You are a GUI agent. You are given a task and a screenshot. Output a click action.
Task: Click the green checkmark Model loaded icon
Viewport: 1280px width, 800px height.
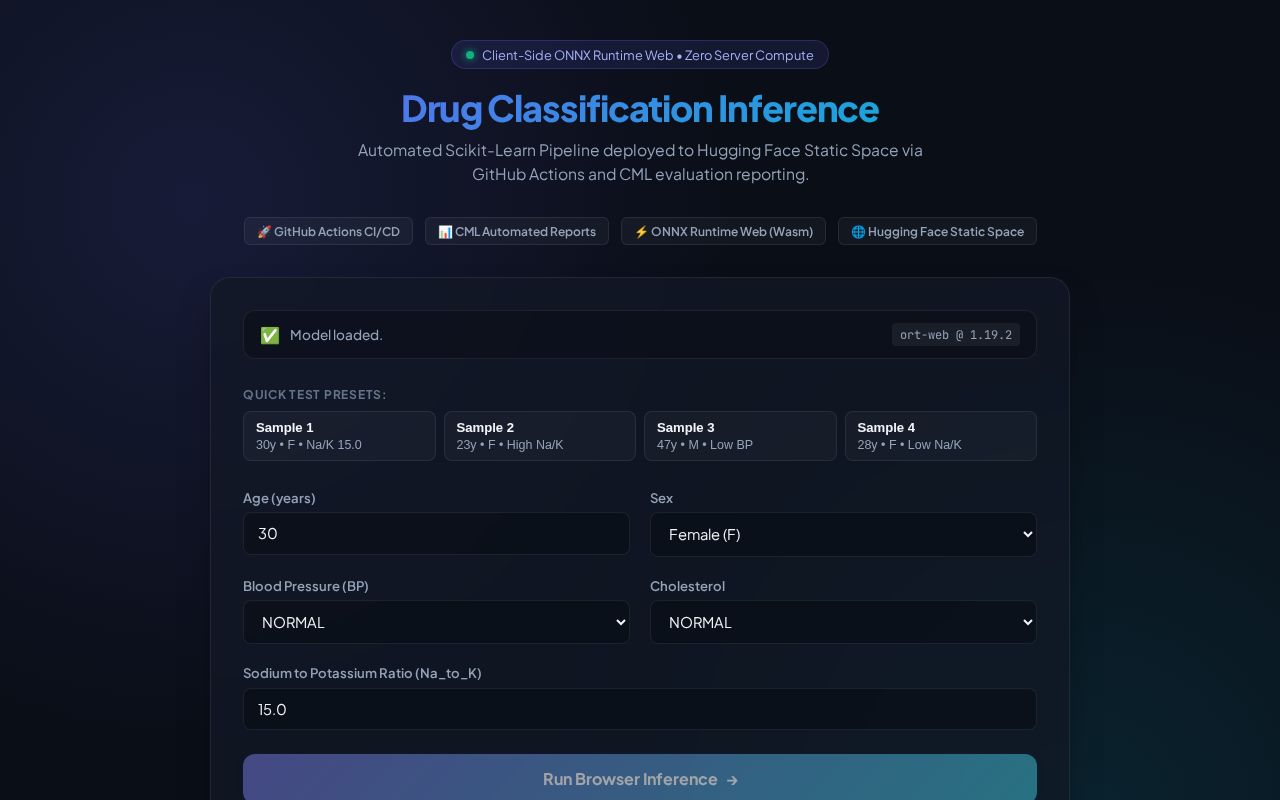click(x=270, y=335)
